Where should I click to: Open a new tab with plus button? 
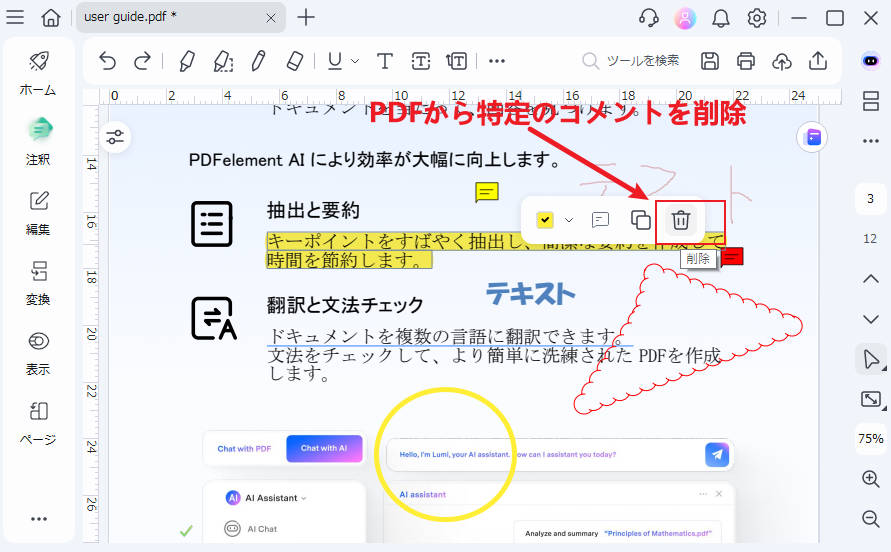click(x=306, y=18)
